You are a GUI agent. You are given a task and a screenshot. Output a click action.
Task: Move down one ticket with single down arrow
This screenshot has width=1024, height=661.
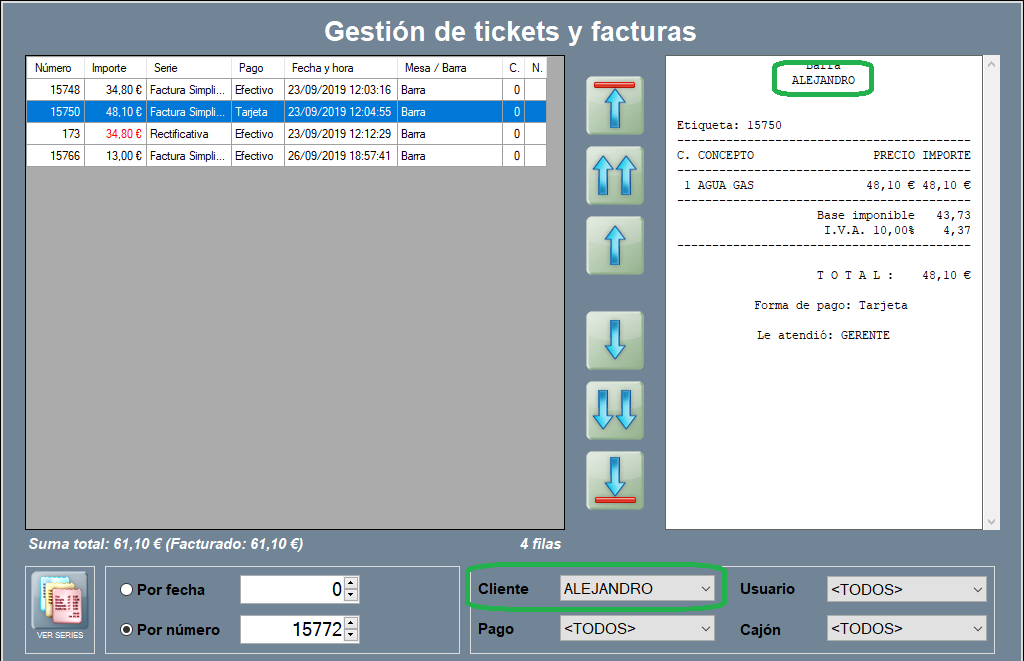[614, 340]
